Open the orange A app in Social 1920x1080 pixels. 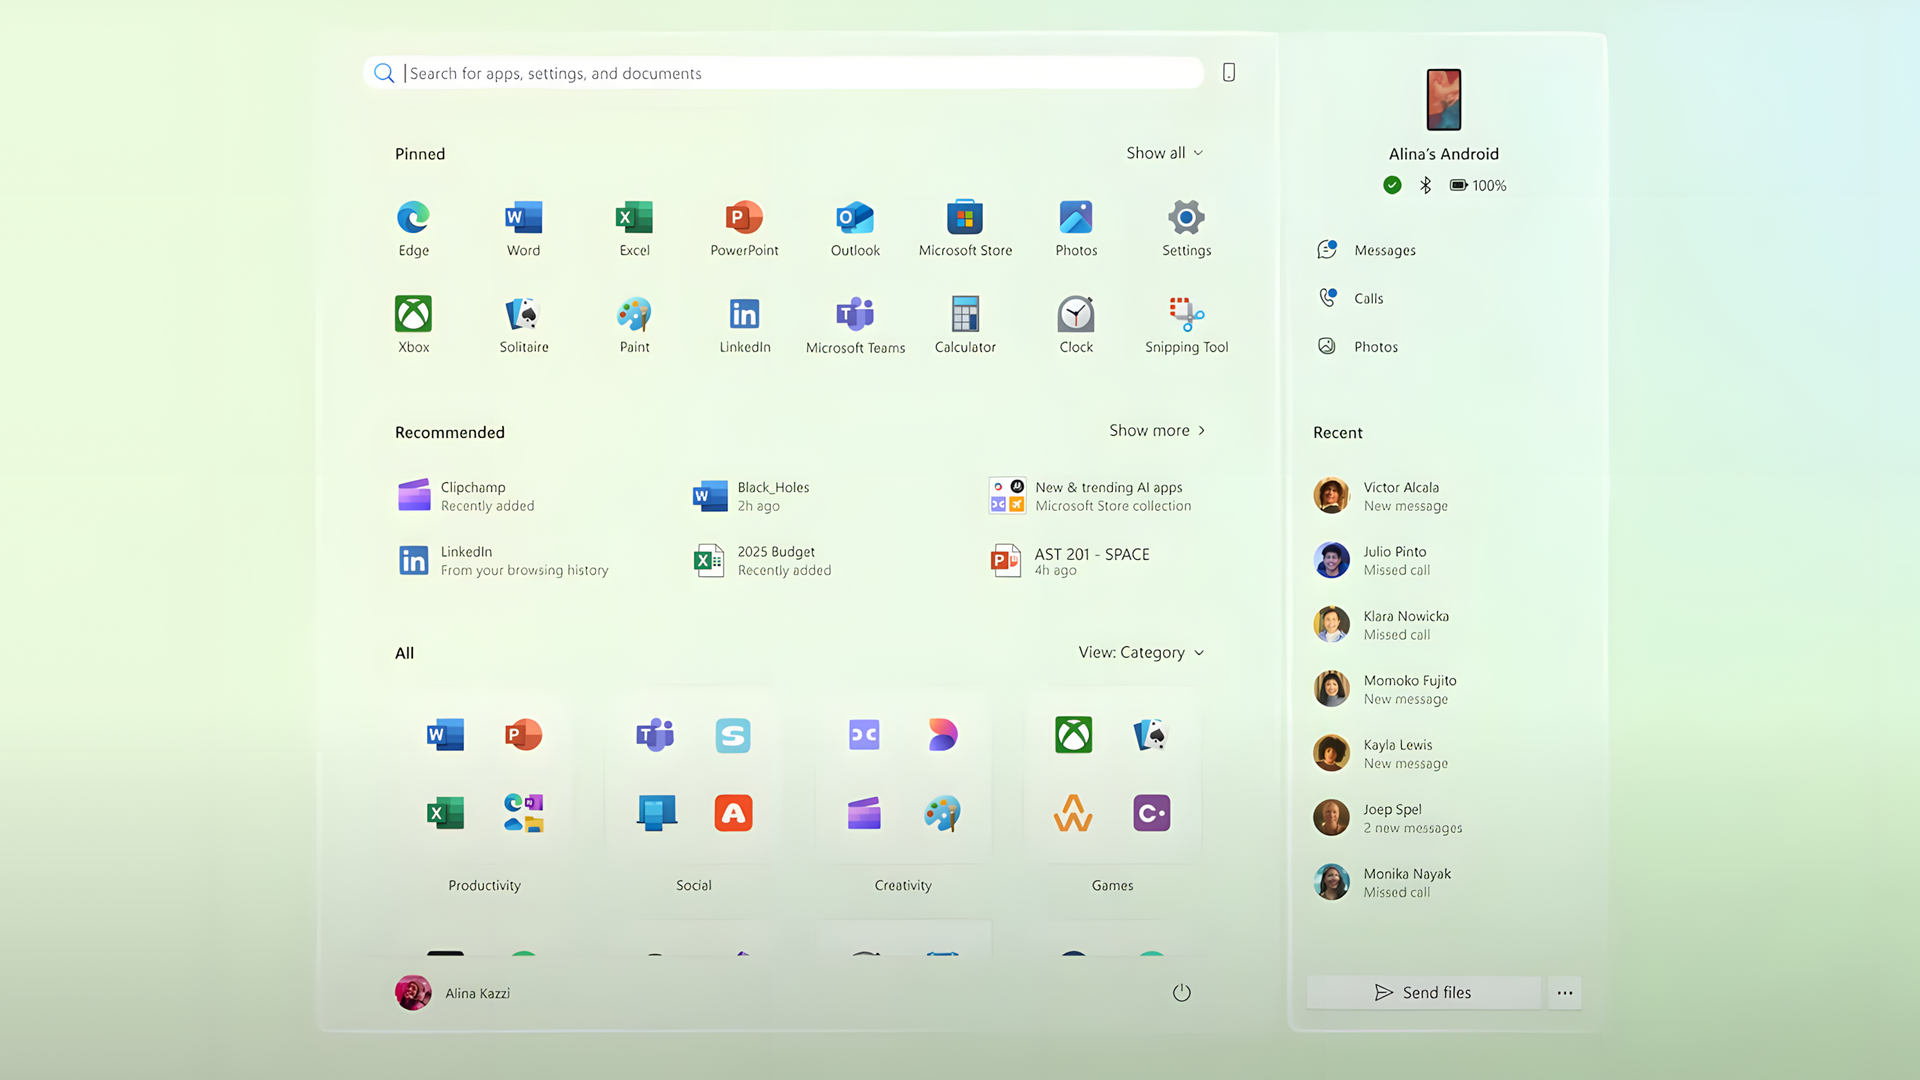pyautogui.click(x=733, y=813)
